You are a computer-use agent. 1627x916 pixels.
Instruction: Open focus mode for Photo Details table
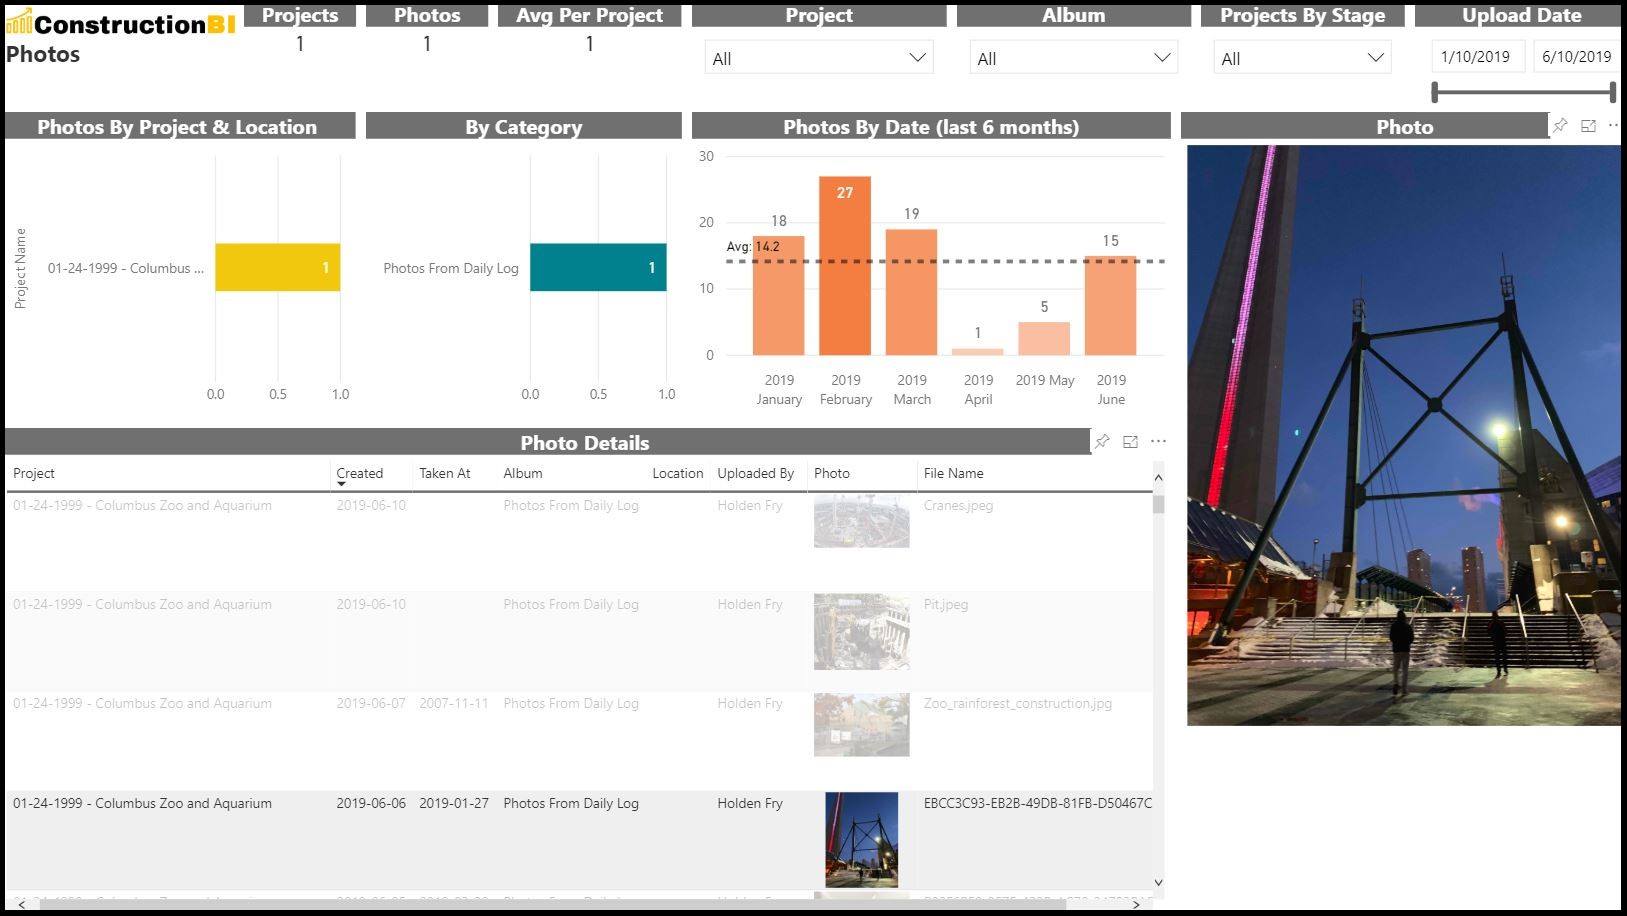(x=1130, y=442)
